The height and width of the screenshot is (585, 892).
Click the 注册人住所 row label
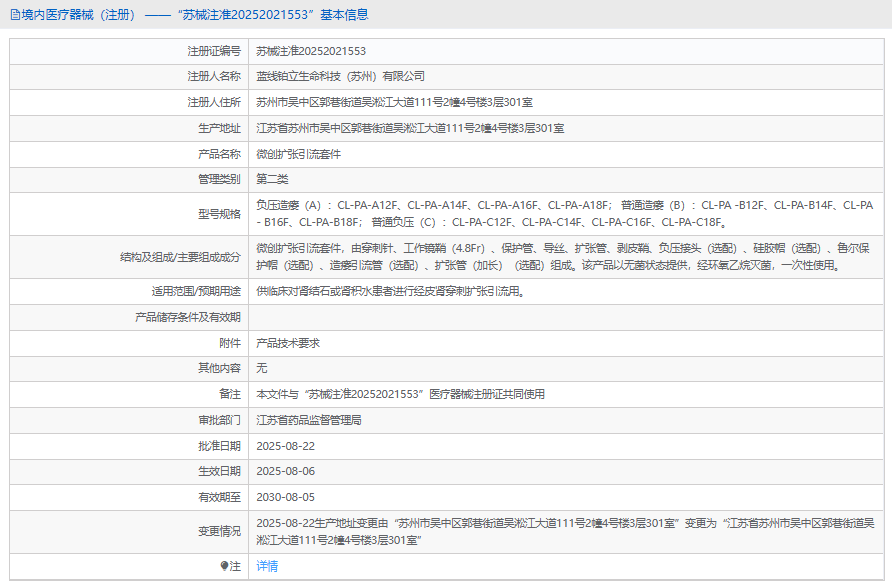[214, 102]
